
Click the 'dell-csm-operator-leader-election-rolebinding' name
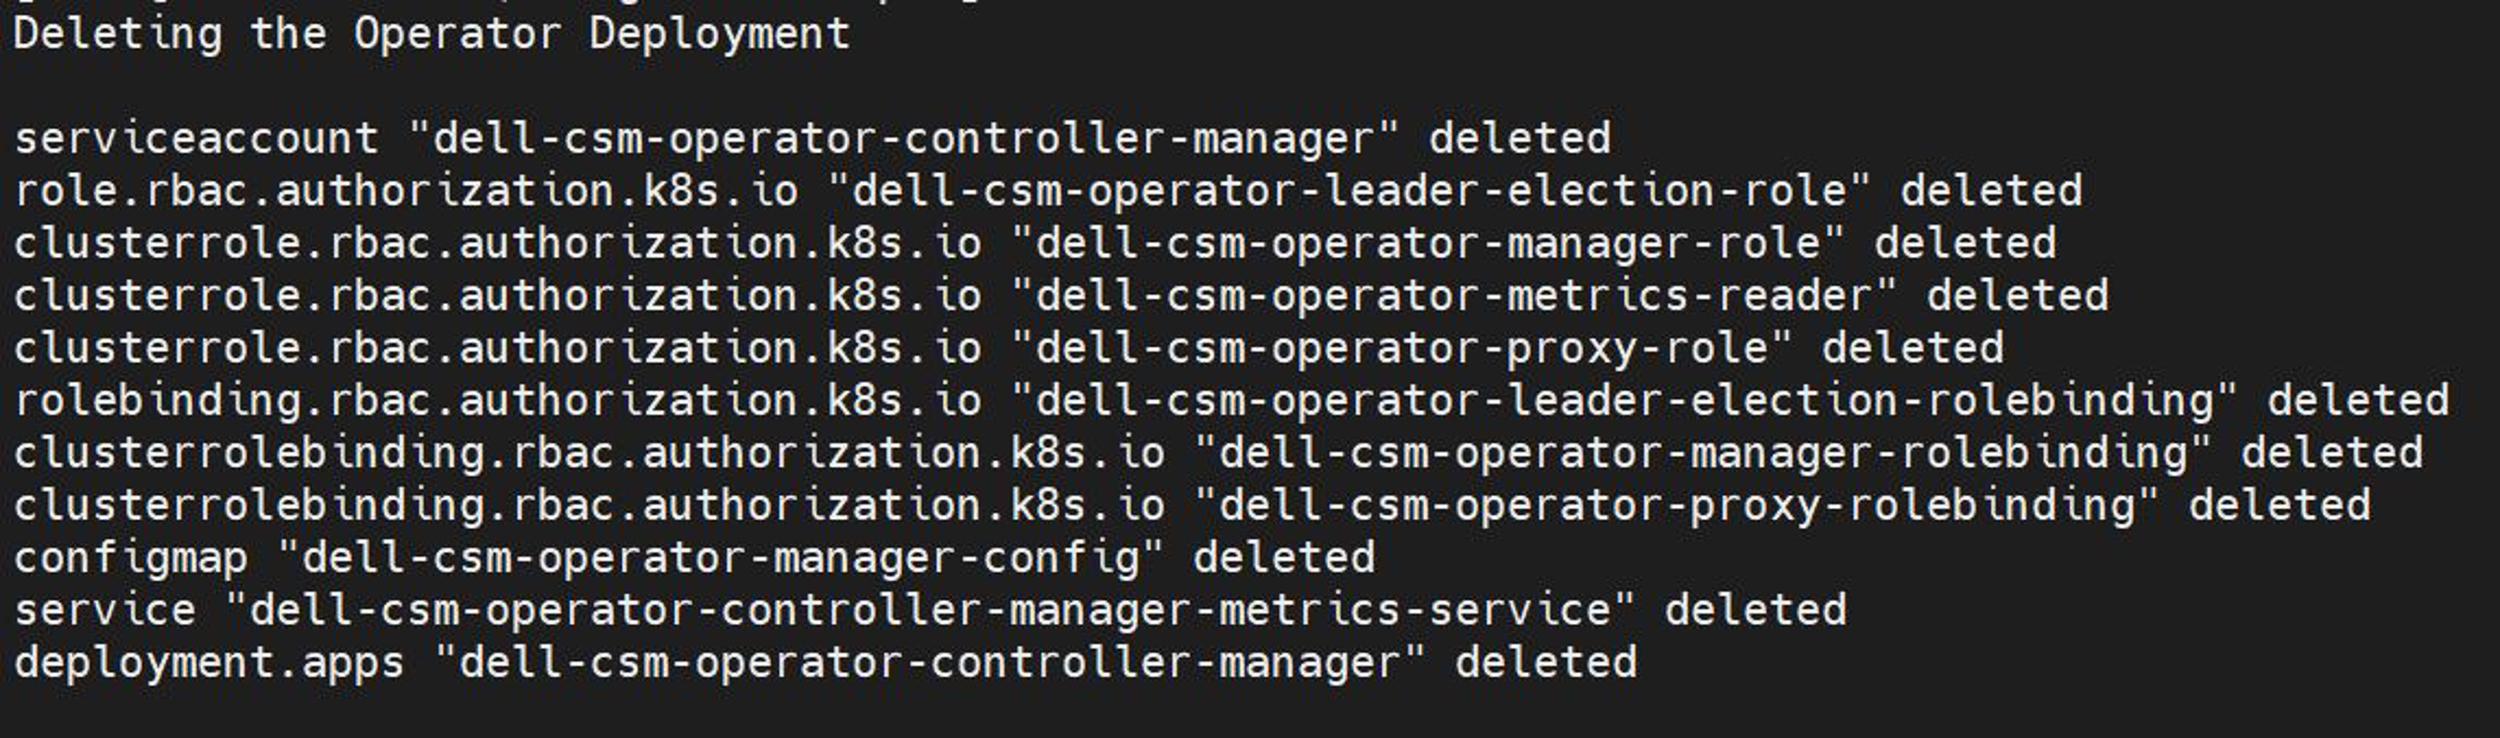coord(1625,401)
